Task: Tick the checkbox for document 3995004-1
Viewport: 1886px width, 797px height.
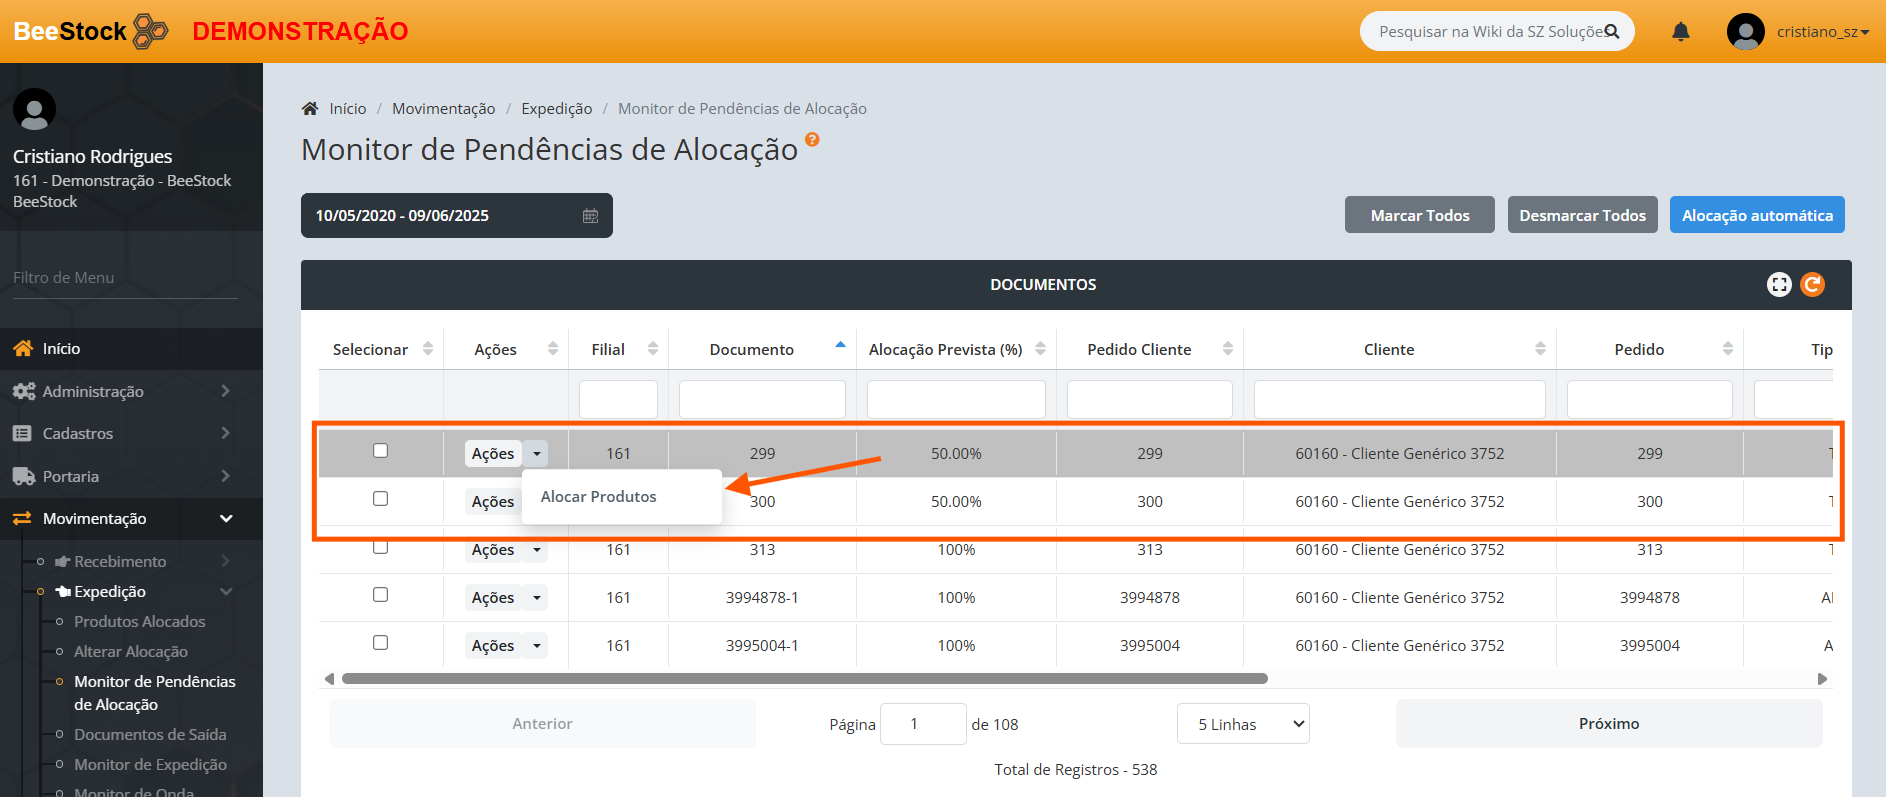Action: coord(380,643)
